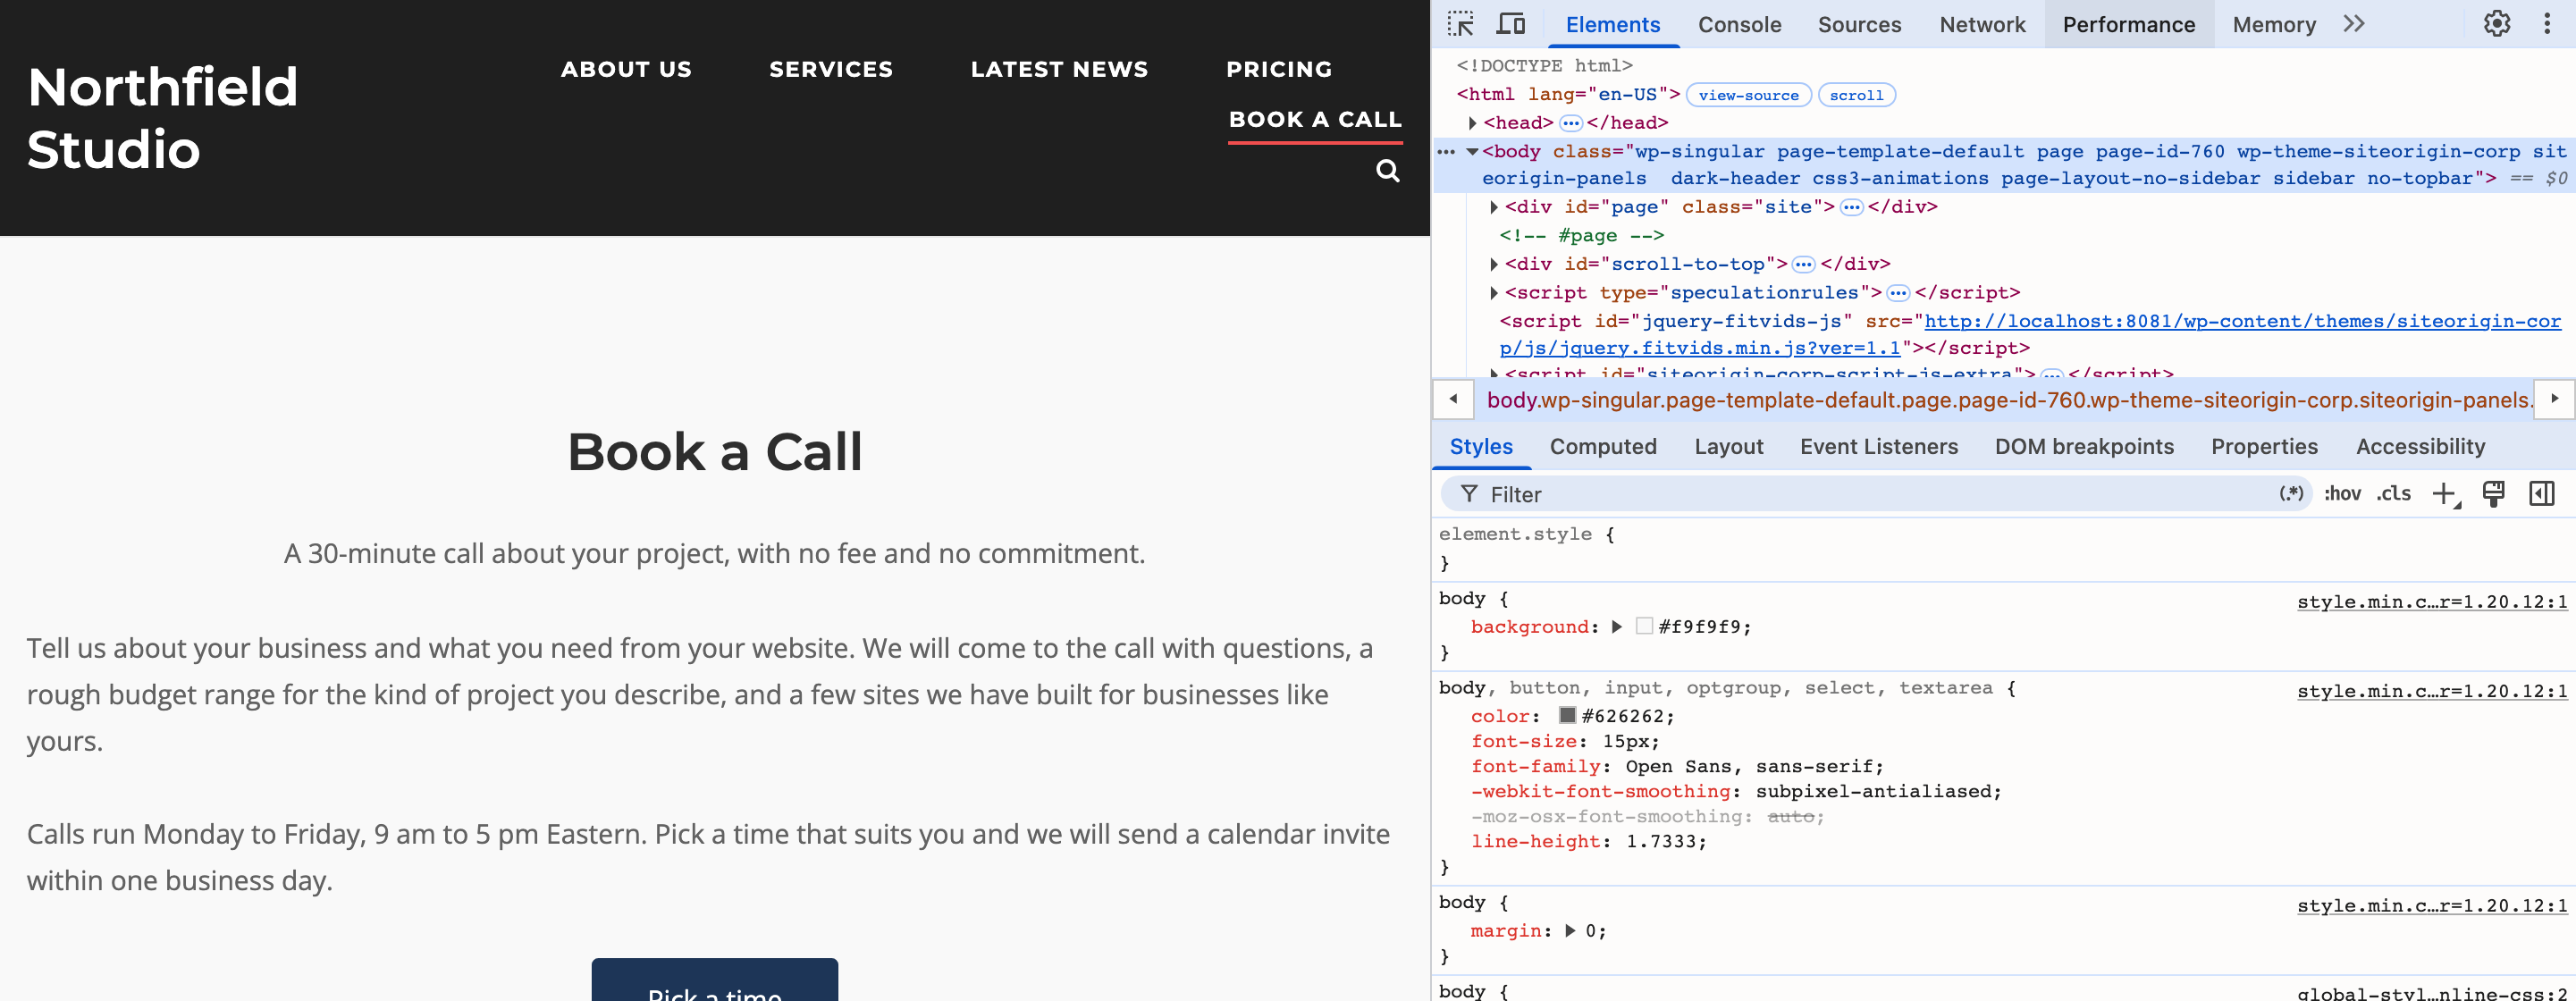
Task: Click the #f9f9f9 background color swatch
Action: 1644,626
